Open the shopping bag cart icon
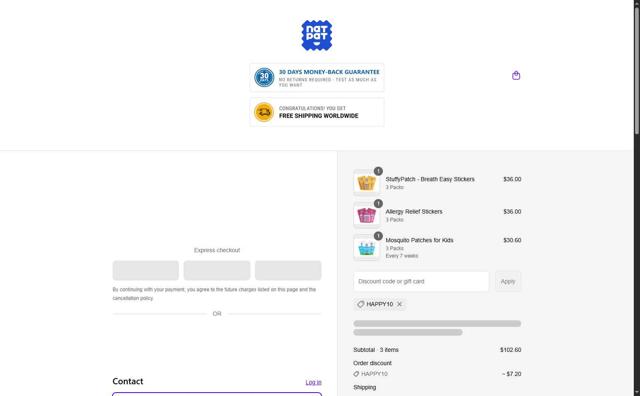Image resolution: width=640 pixels, height=396 pixels. click(516, 76)
